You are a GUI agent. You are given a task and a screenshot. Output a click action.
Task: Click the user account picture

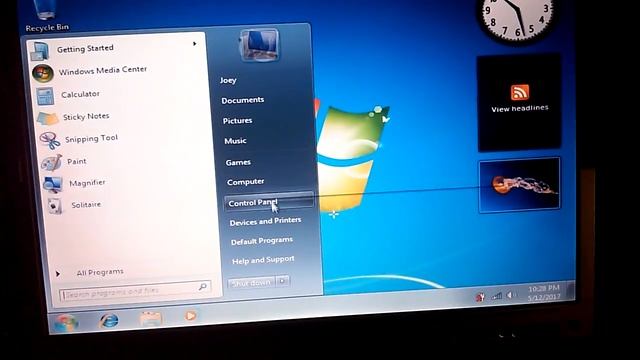[259, 45]
